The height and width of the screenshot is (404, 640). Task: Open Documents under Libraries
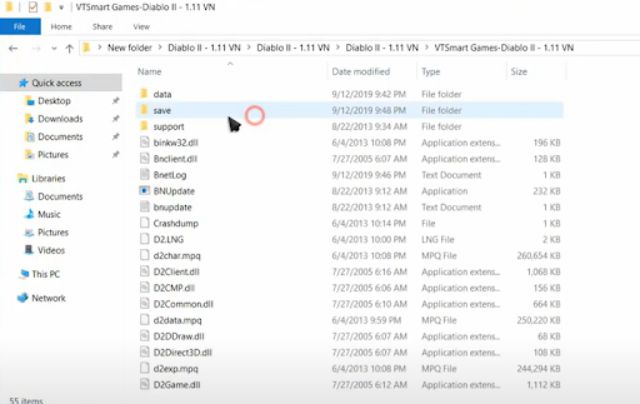[60, 197]
